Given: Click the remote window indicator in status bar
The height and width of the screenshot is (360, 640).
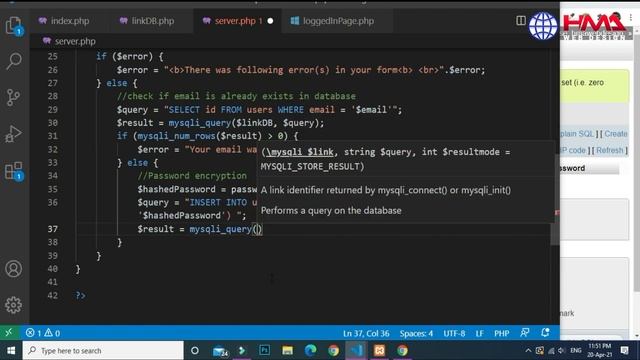Looking at the screenshot, I should tap(9, 333).
